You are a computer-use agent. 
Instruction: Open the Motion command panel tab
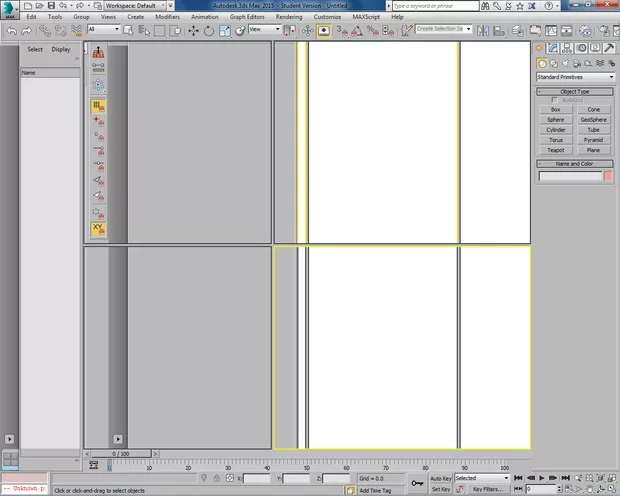pos(582,48)
